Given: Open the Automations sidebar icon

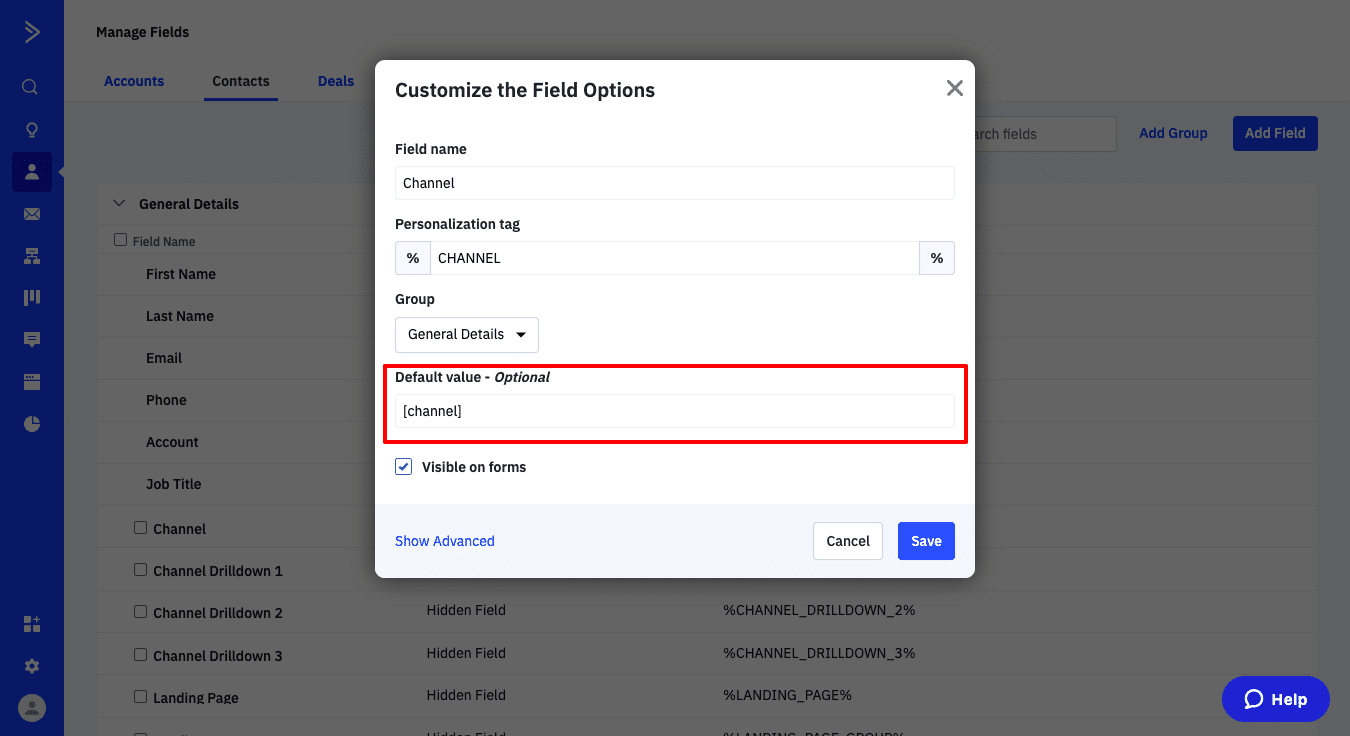Looking at the screenshot, I should 31,256.
